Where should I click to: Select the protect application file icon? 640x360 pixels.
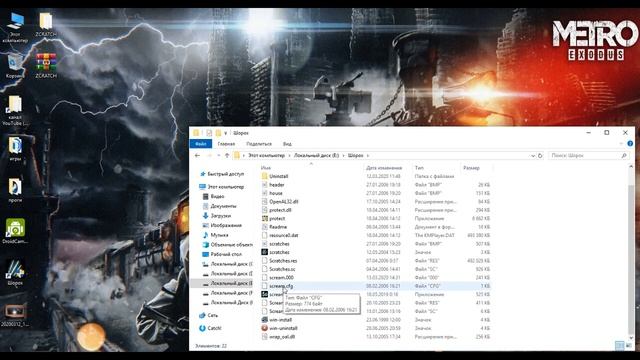pyautogui.click(x=264, y=218)
